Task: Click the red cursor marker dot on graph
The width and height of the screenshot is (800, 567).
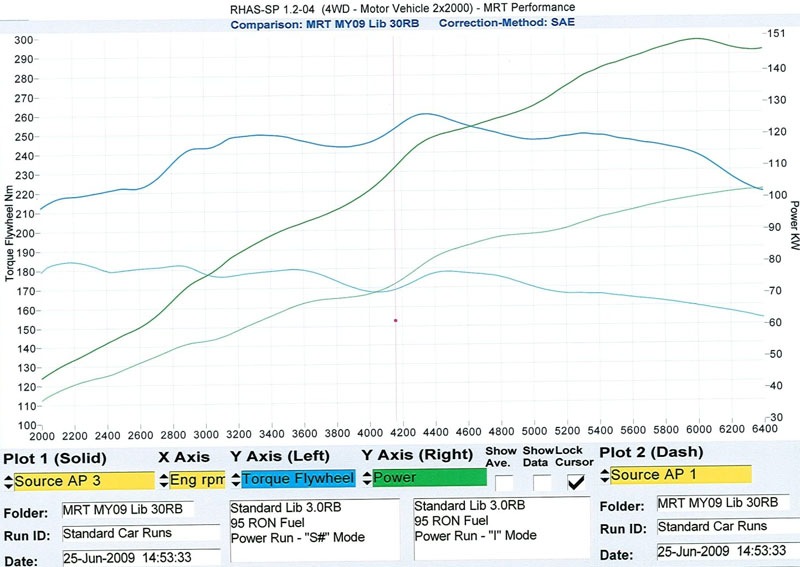Action: tap(395, 321)
